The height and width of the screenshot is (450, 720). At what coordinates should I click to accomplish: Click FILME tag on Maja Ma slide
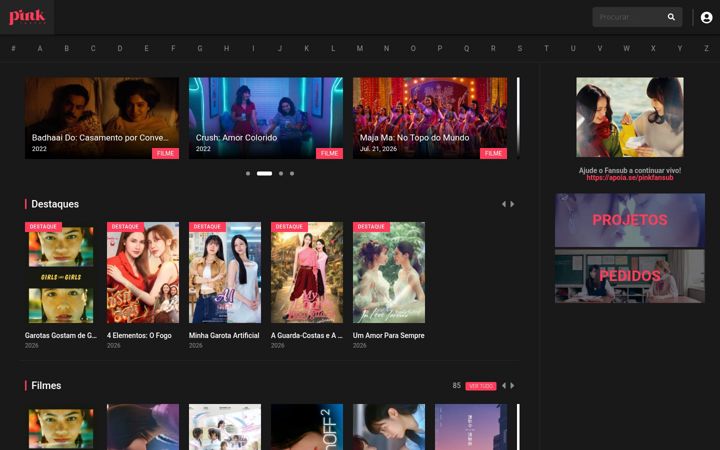[x=493, y=153]
